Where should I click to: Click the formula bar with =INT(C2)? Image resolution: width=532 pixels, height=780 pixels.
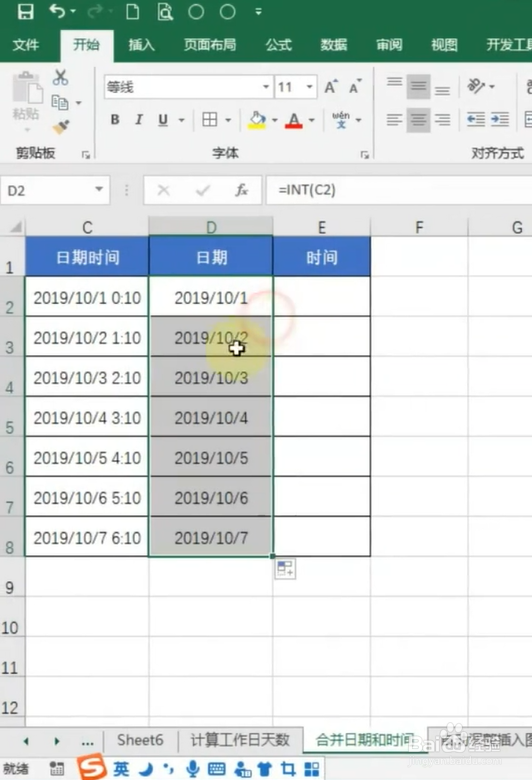point(399,190)
